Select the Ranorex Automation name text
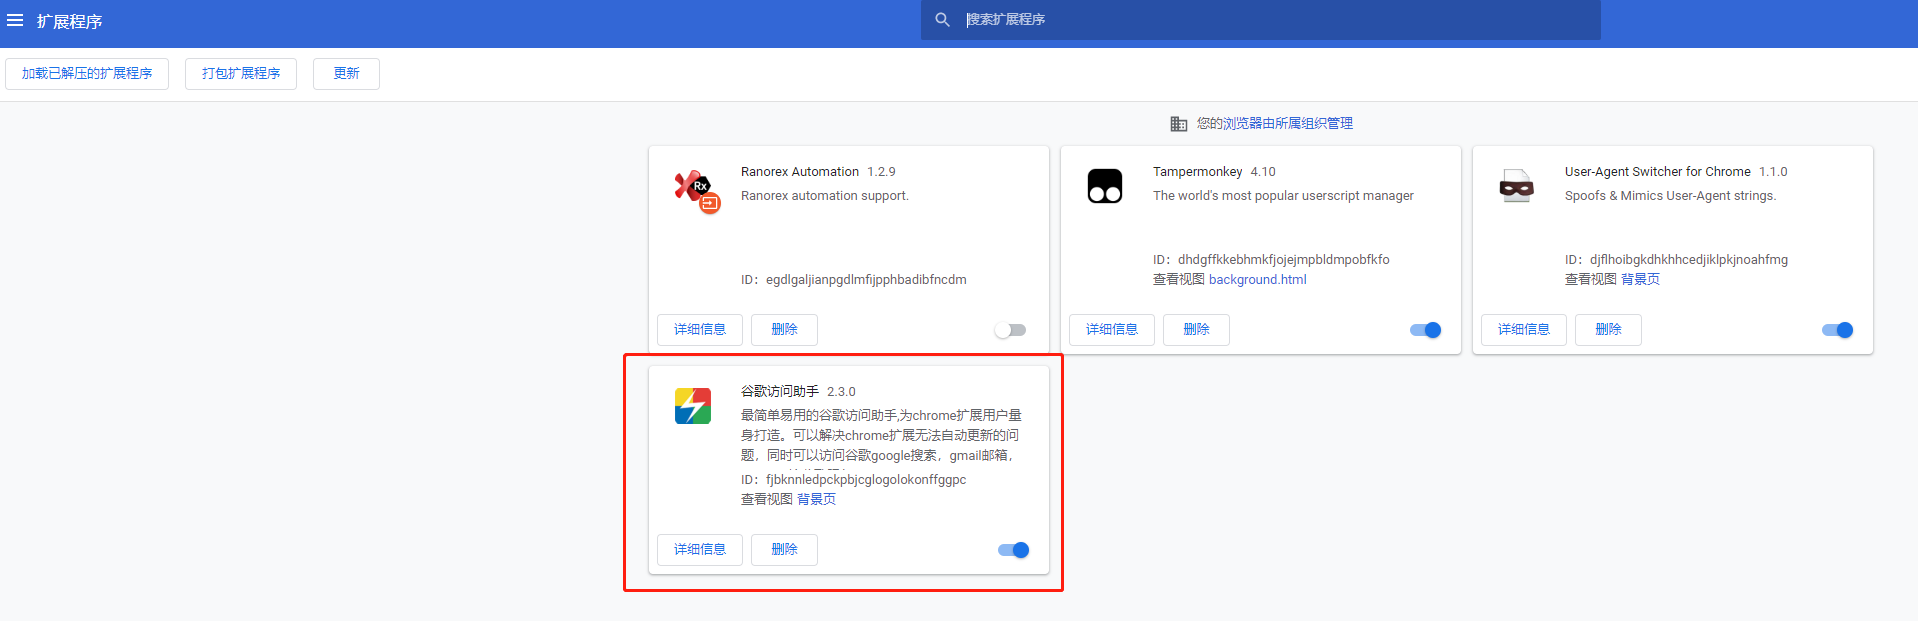 [x=800, y=172]
